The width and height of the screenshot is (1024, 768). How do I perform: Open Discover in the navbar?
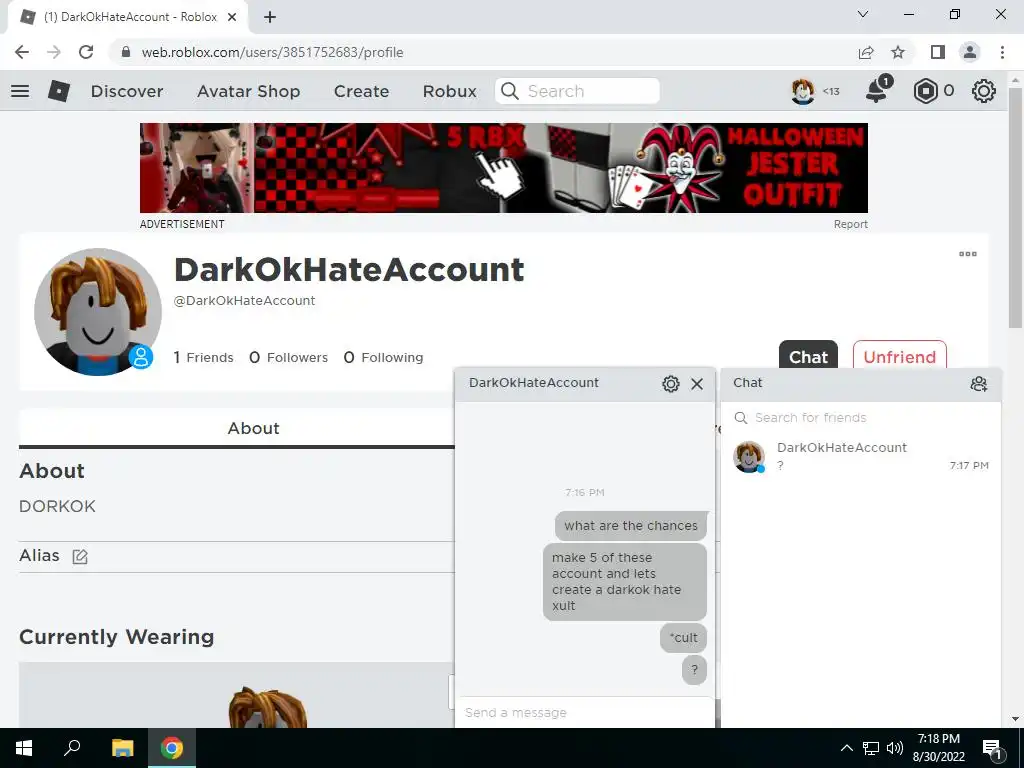[127, 91]
